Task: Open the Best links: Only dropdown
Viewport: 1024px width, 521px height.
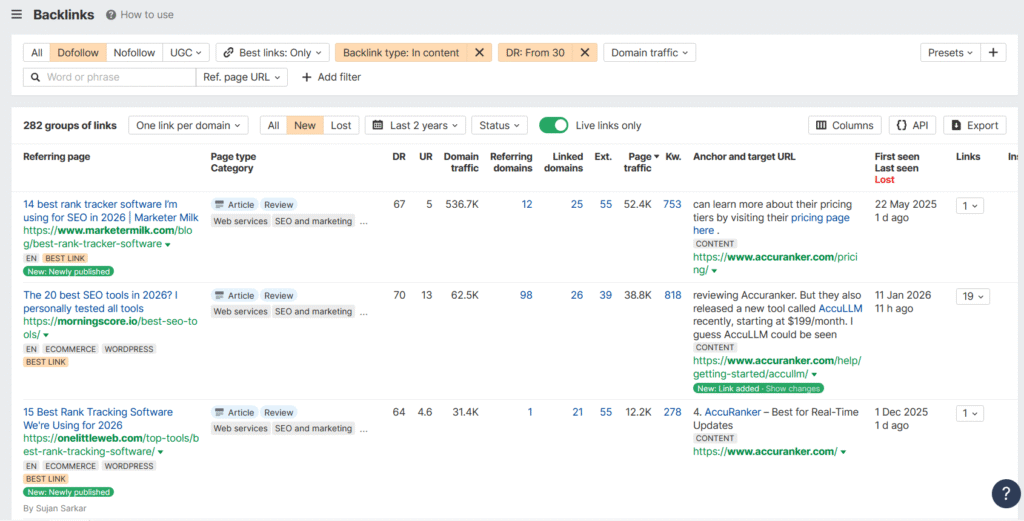Action: click(x=272, y=53)
